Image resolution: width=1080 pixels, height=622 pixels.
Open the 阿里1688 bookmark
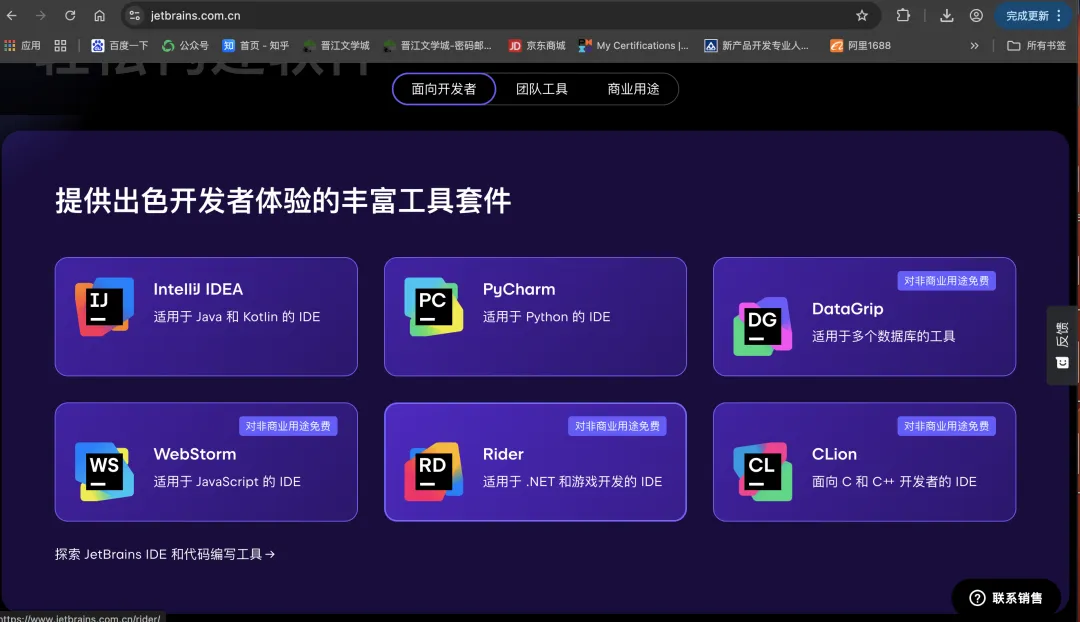pyautogui.click(x=860, y=45)
